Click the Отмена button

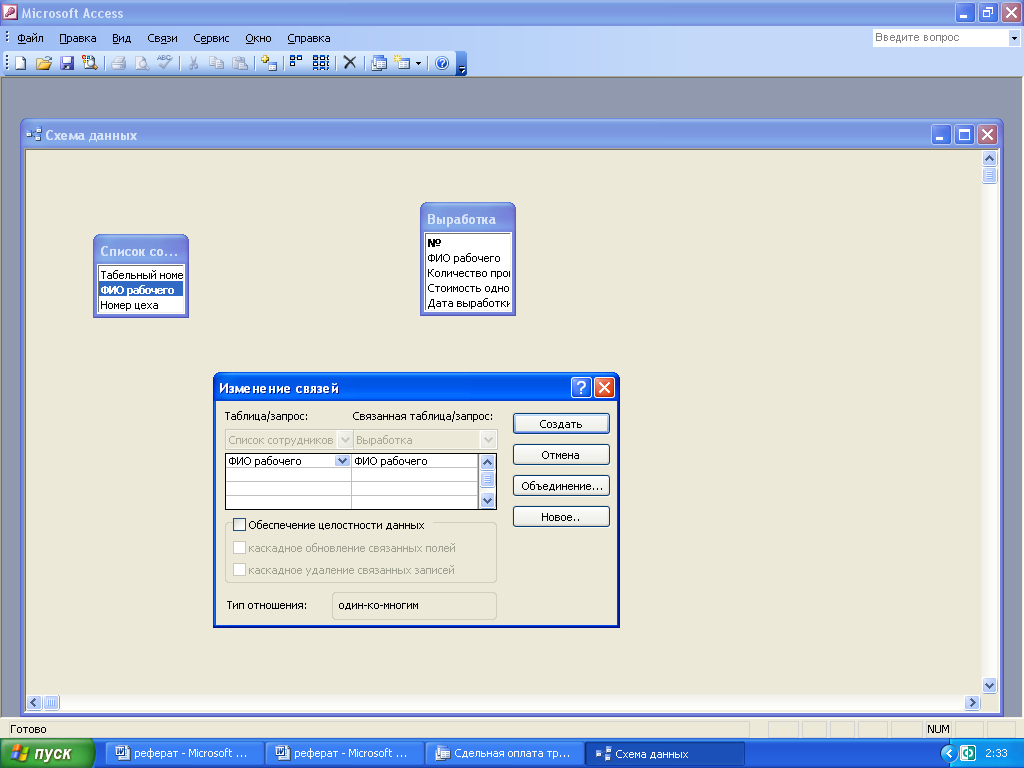(x=561, y=455)
